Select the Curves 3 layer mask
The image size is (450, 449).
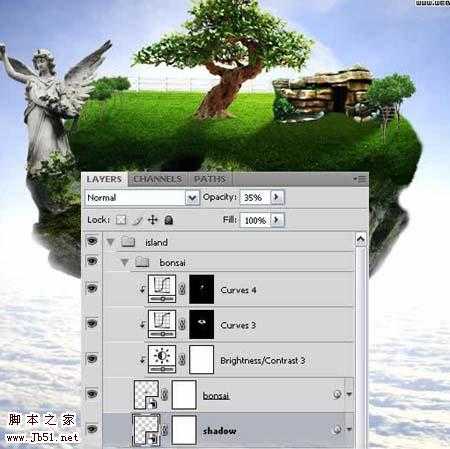coord(201,324)
